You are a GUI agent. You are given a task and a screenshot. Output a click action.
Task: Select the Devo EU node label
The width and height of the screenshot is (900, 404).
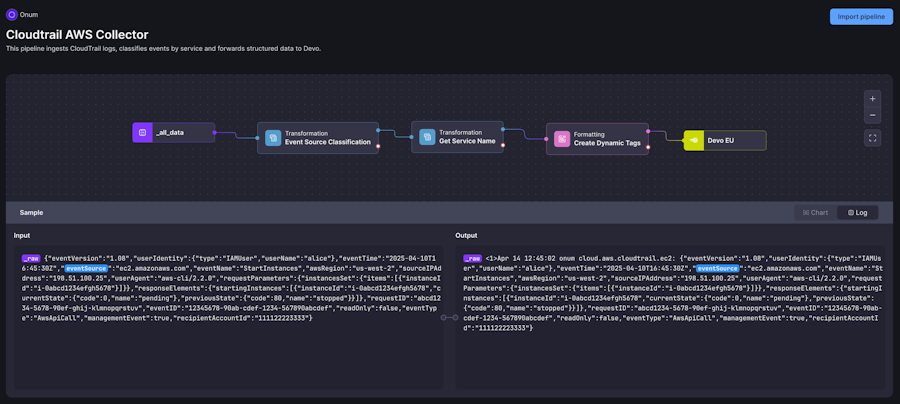pyautogui.click(x=723, y=141)
